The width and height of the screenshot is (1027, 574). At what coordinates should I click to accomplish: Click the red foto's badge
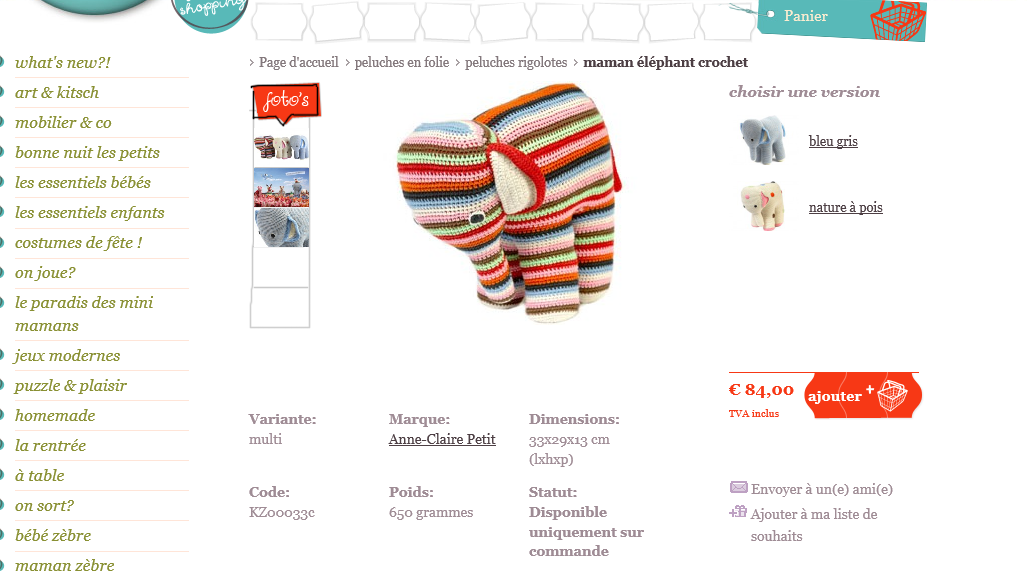tap(286, 102)
